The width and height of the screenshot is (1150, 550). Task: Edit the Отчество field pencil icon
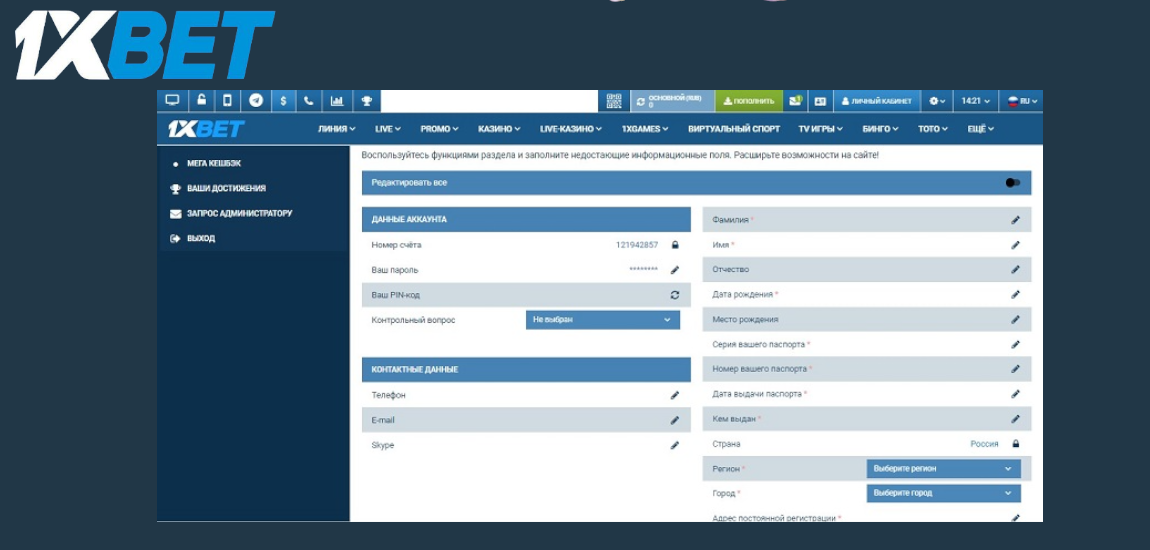coord(1016,270)
